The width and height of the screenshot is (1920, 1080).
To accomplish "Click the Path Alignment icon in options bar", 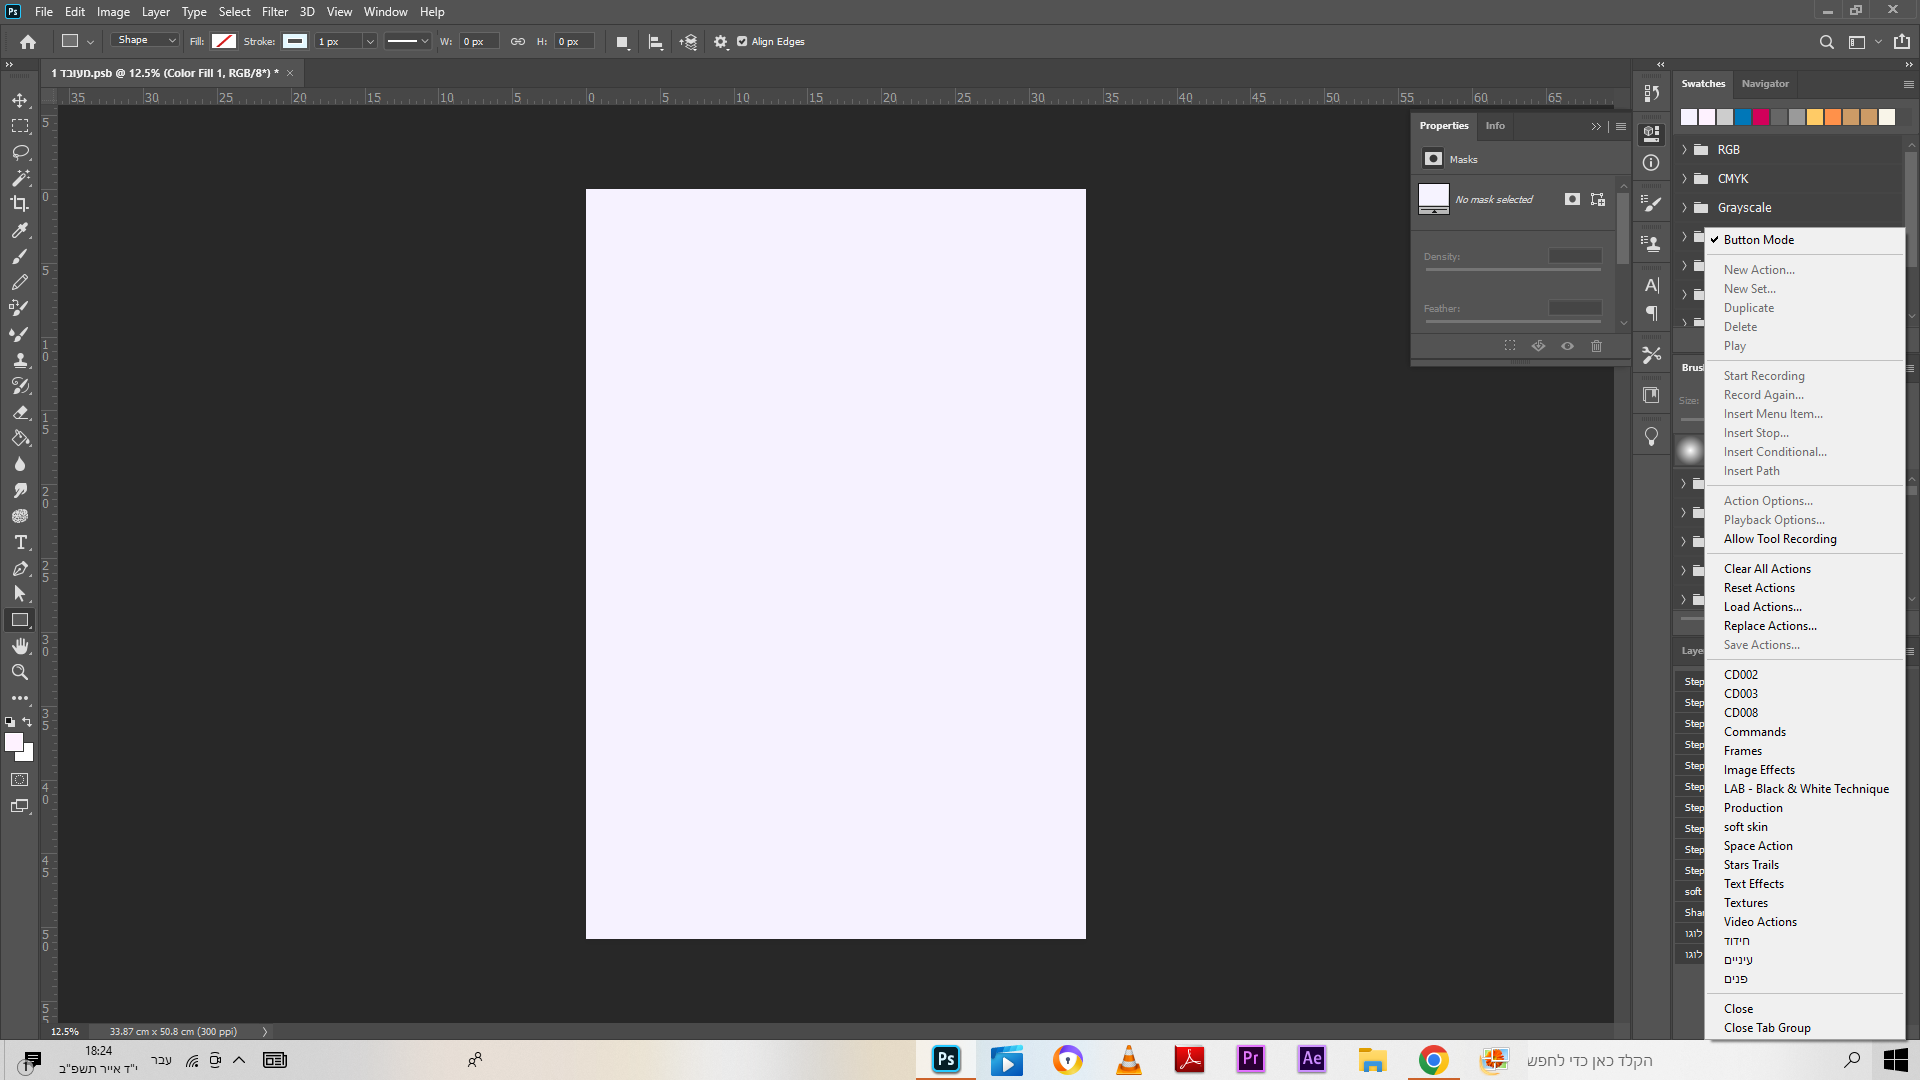I will click(655, 42).
